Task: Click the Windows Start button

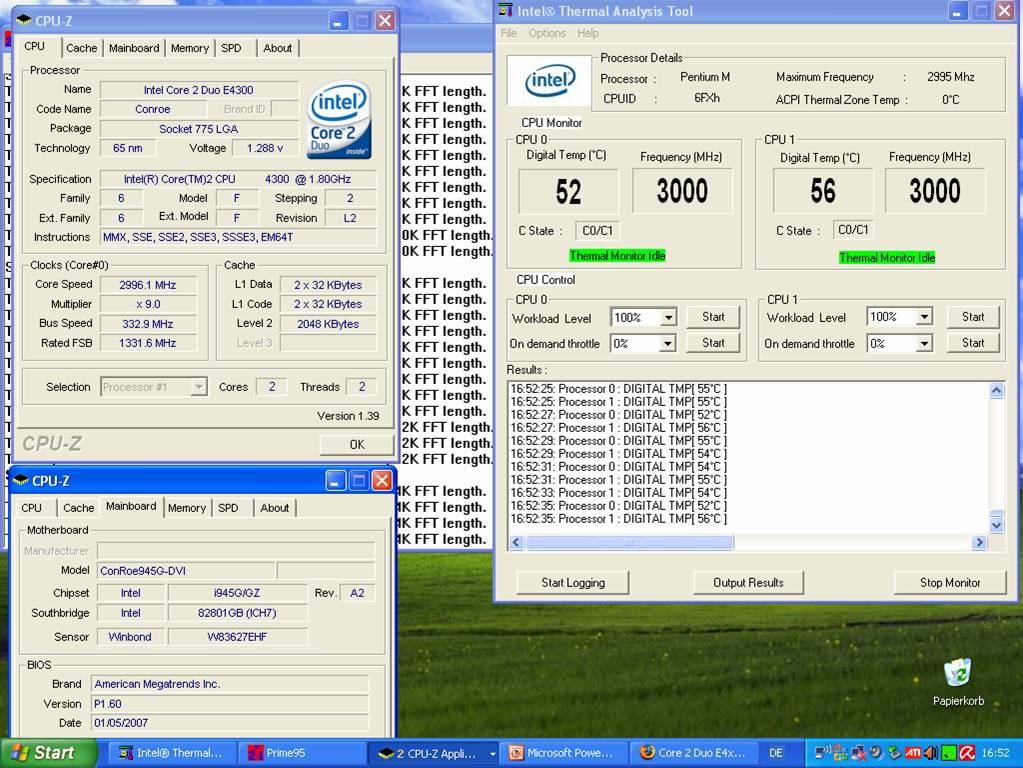Action: click(48, 753)
